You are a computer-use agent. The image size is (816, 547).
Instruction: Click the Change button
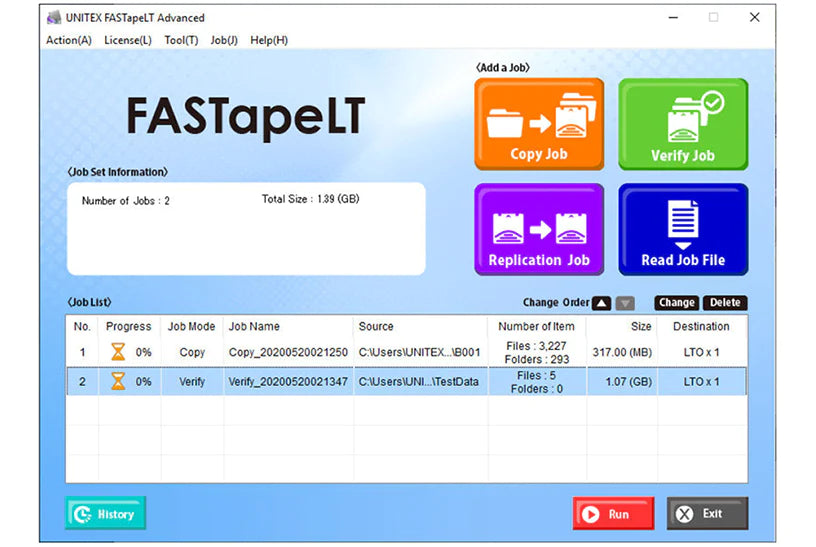point(677,303)
